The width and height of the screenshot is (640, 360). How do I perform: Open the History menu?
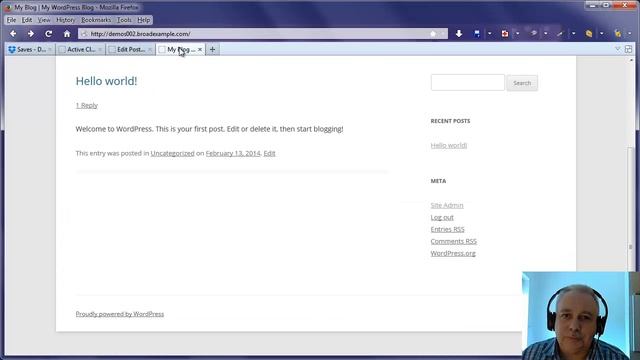(65, 20)
